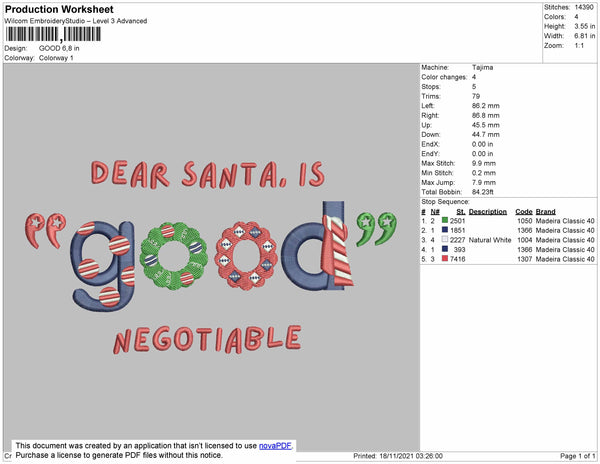The height and width of the screenshot is (464, 600).
Task: Click the "Stops:" label
Action: [431, 86]
